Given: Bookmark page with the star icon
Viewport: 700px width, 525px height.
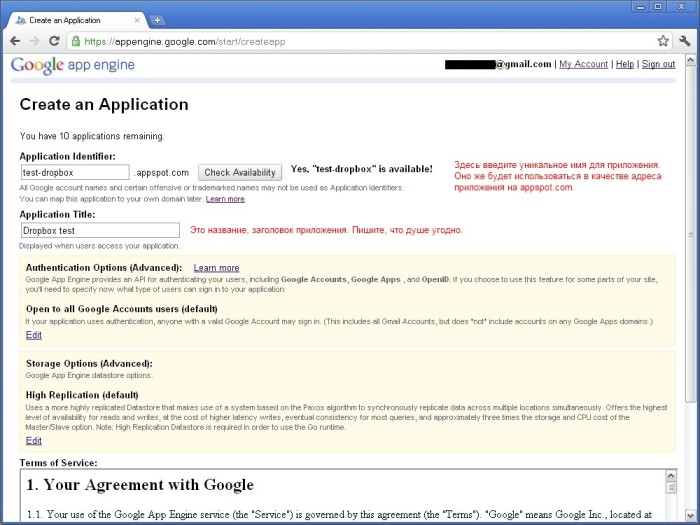Looking at the screenshot, I should 663,41.
